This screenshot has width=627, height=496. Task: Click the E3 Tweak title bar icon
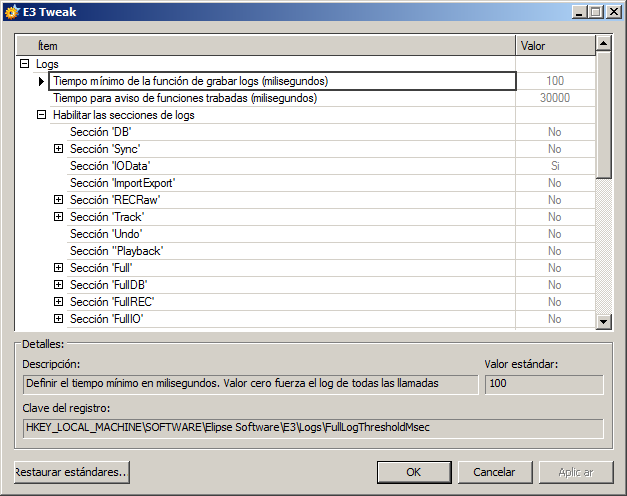pyautogui.click(x=12, y=12)
